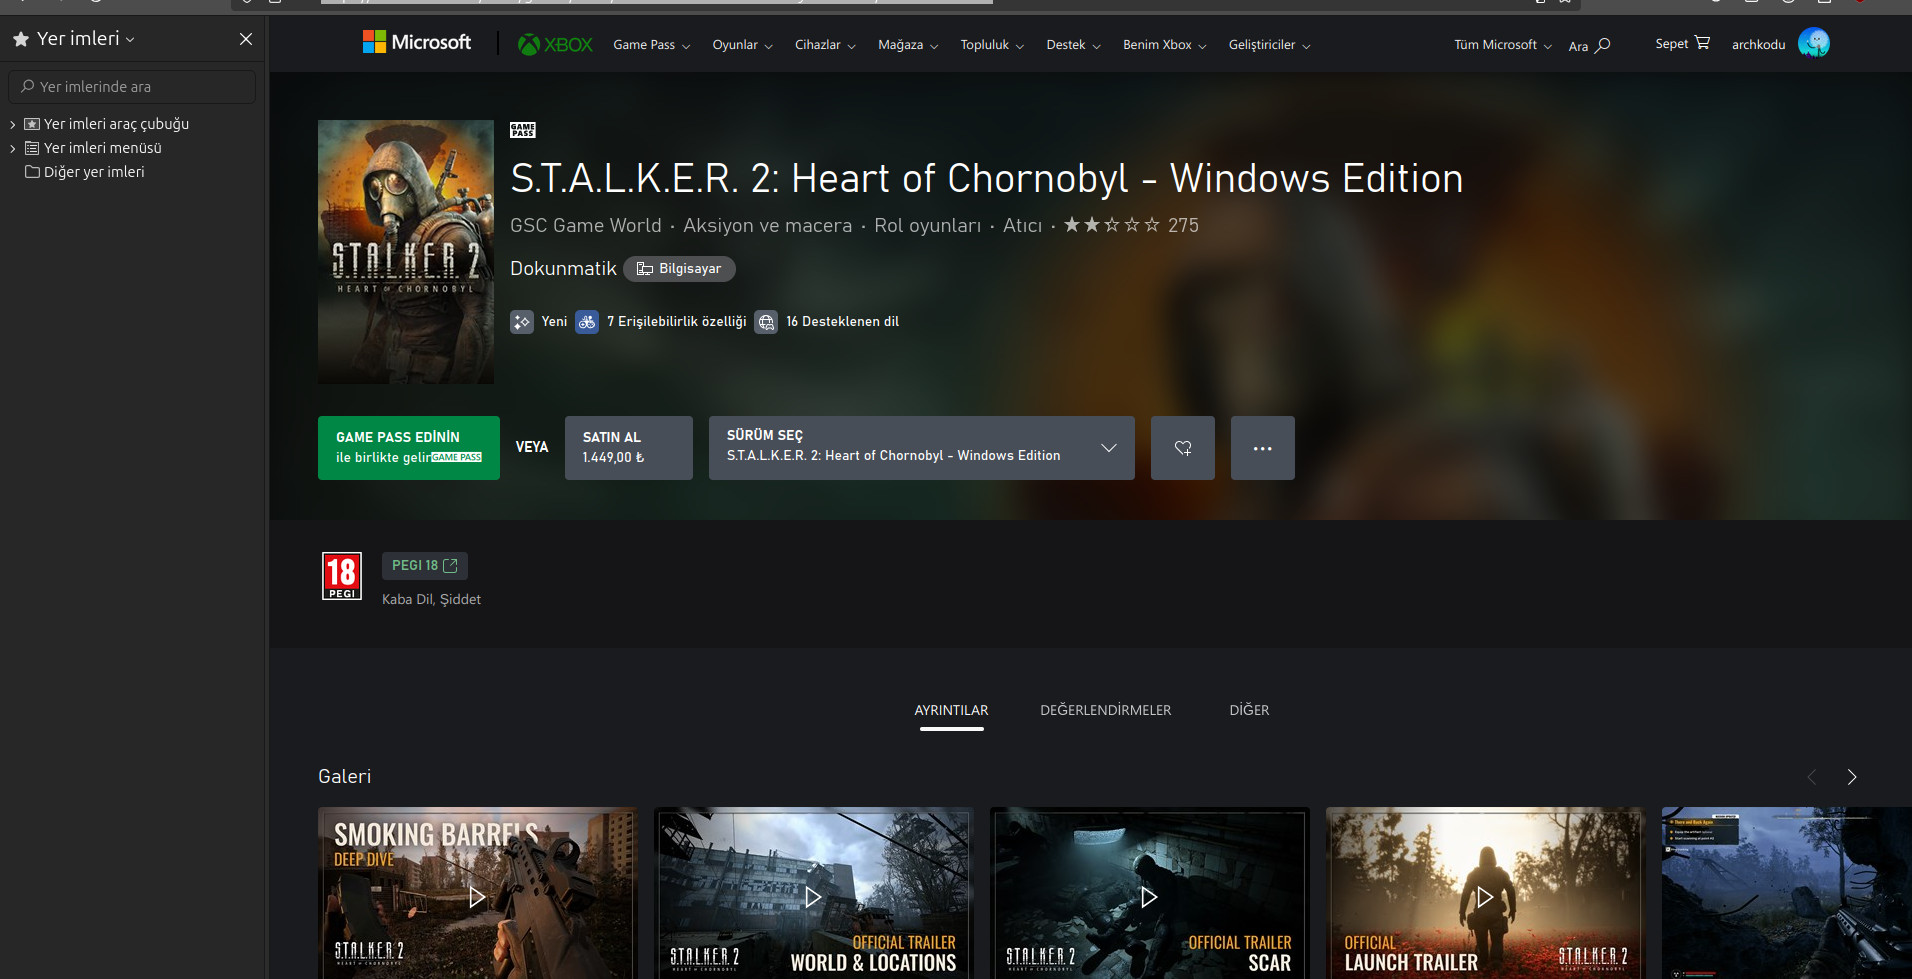Go to previous gallery items arrow
Viewport: 1912px width, 979px height.
pyautogui.click(x=1812, y=777)
